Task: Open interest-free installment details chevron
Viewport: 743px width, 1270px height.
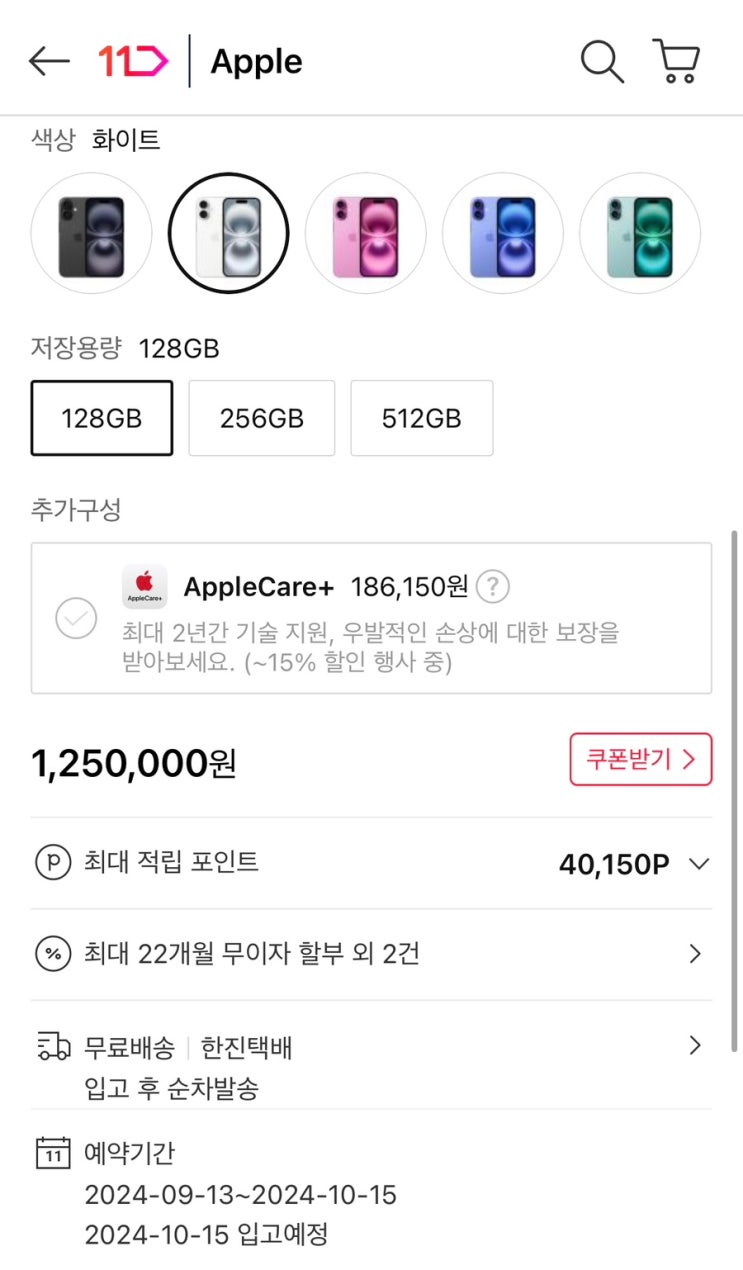Action: [x=696, y=954]
